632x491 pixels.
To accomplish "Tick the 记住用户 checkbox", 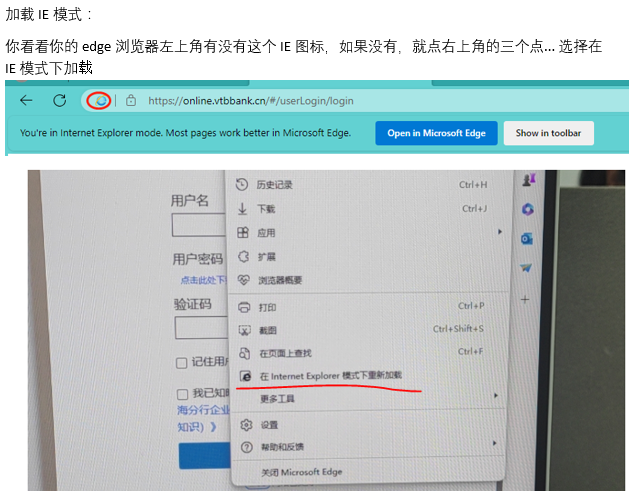I will [x=182, y=362].
